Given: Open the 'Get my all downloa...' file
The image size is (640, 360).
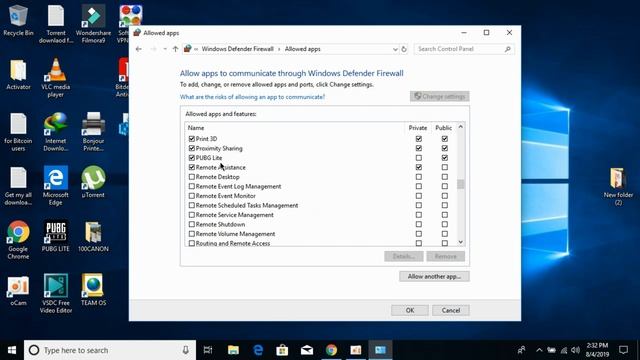Looking at the screenshot, I should (18, 186).
